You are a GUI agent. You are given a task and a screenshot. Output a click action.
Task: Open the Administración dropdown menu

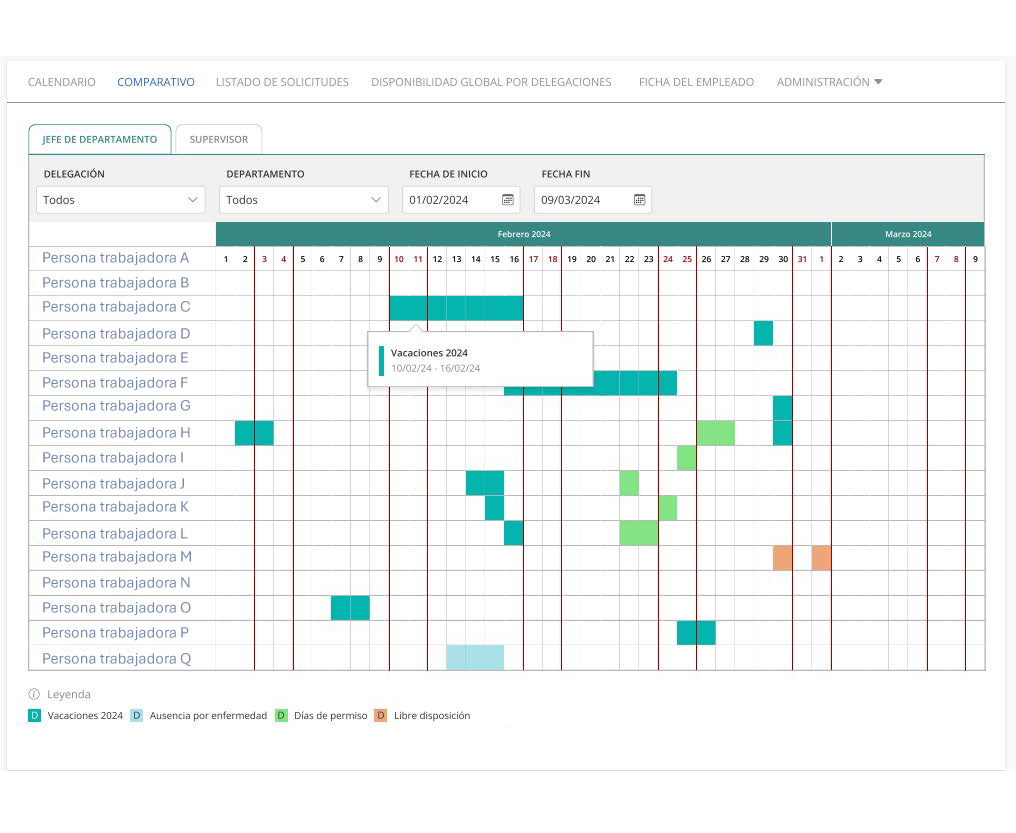click(x=829, y=82)
